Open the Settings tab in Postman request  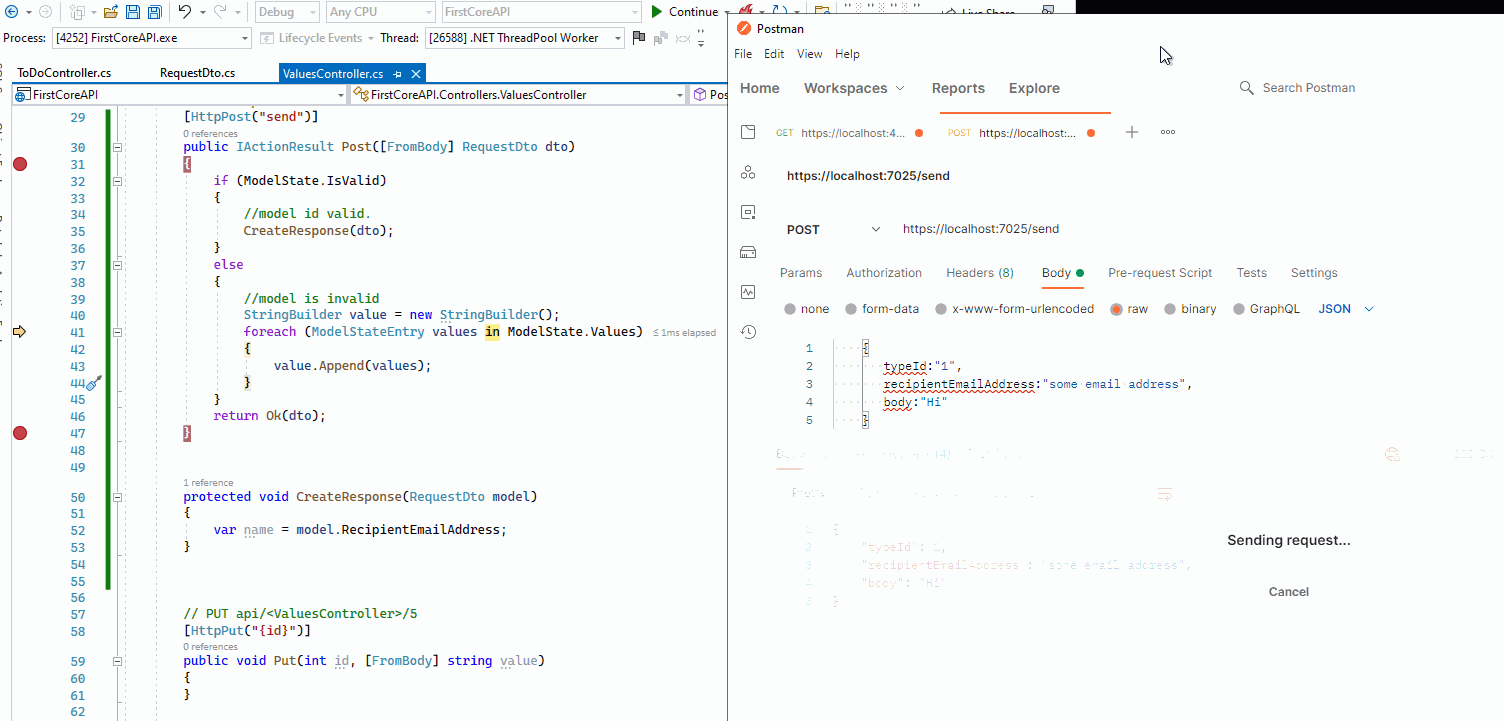pos(1314,273)
